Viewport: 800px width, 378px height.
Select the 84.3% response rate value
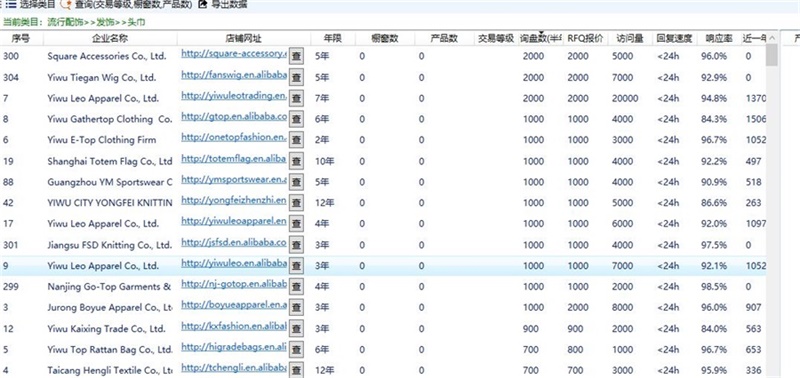coord(714,119)
